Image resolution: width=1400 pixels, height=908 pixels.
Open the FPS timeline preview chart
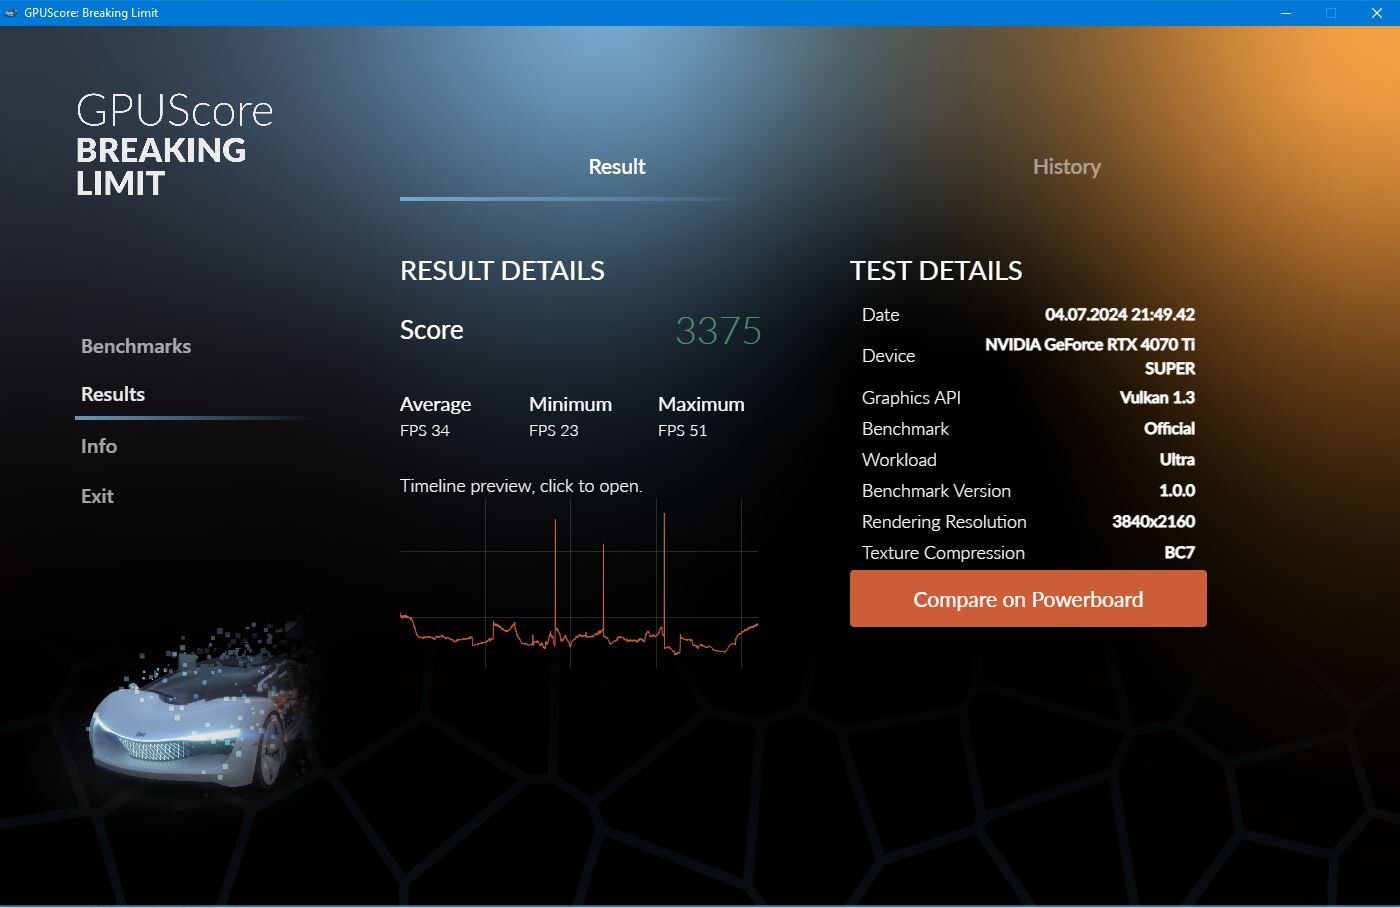coord(579,584)
